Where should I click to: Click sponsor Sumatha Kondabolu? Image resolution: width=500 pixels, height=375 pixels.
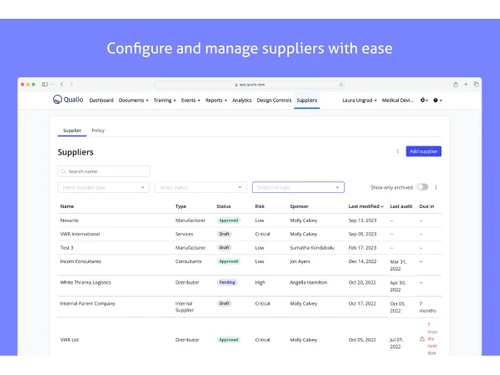[x=312, y=248]
